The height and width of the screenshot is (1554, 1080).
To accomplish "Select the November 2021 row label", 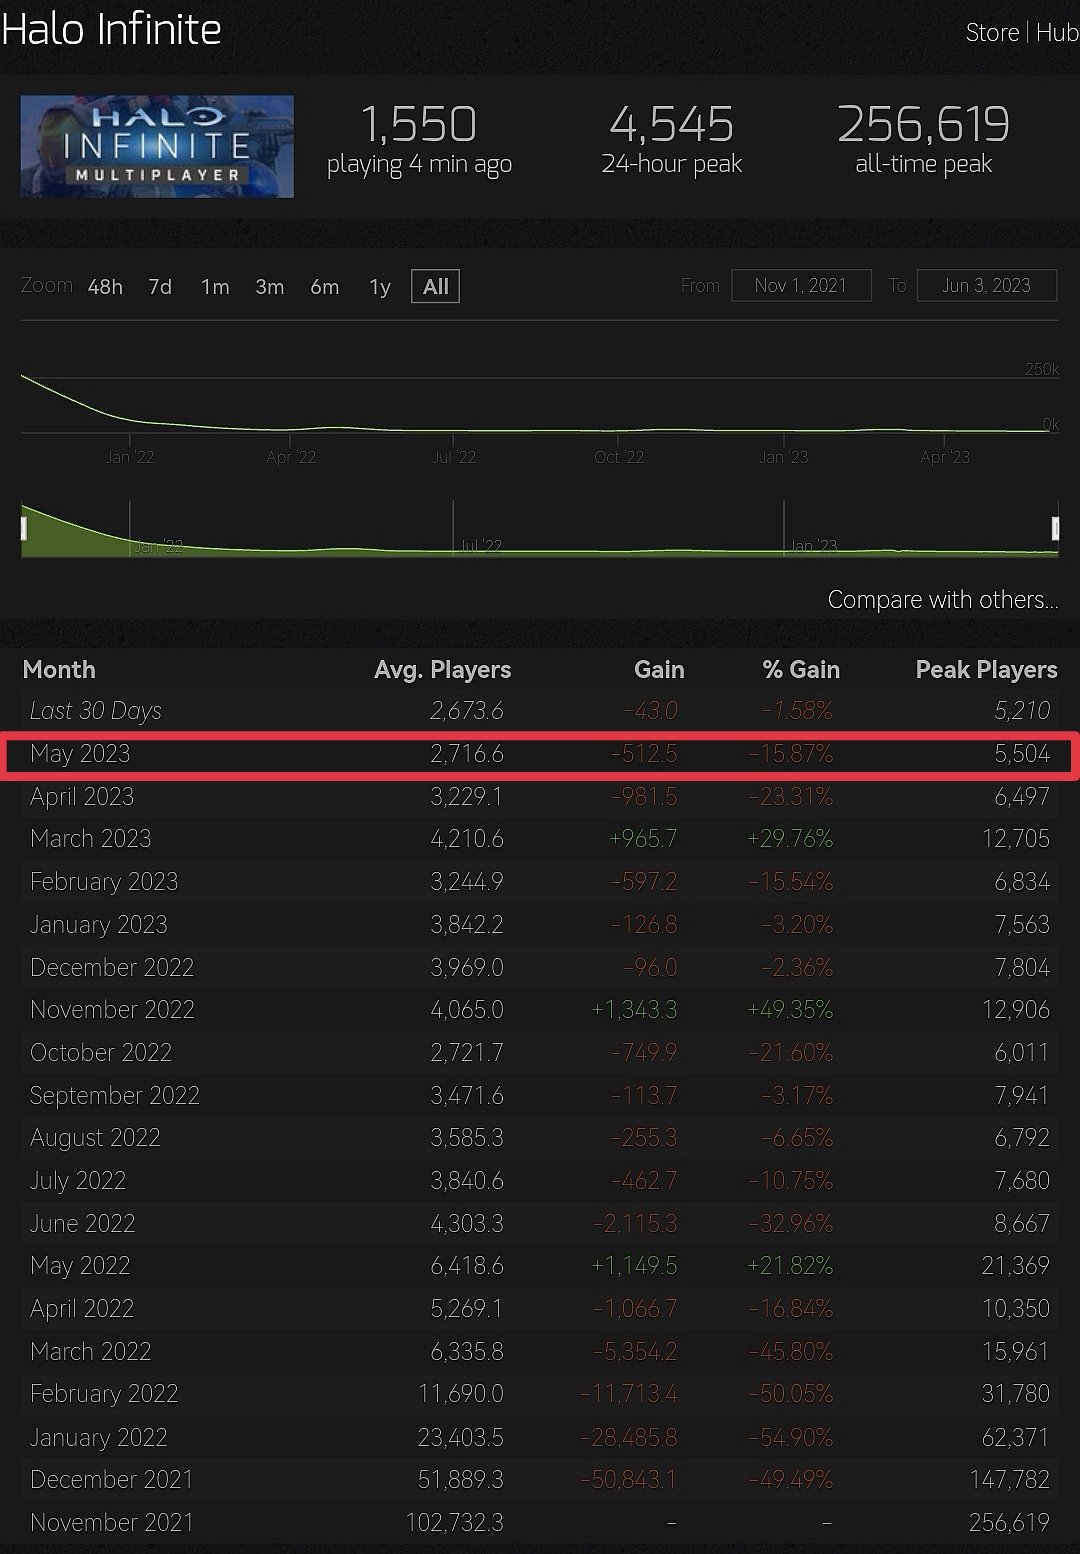I will coord(112,1523).
